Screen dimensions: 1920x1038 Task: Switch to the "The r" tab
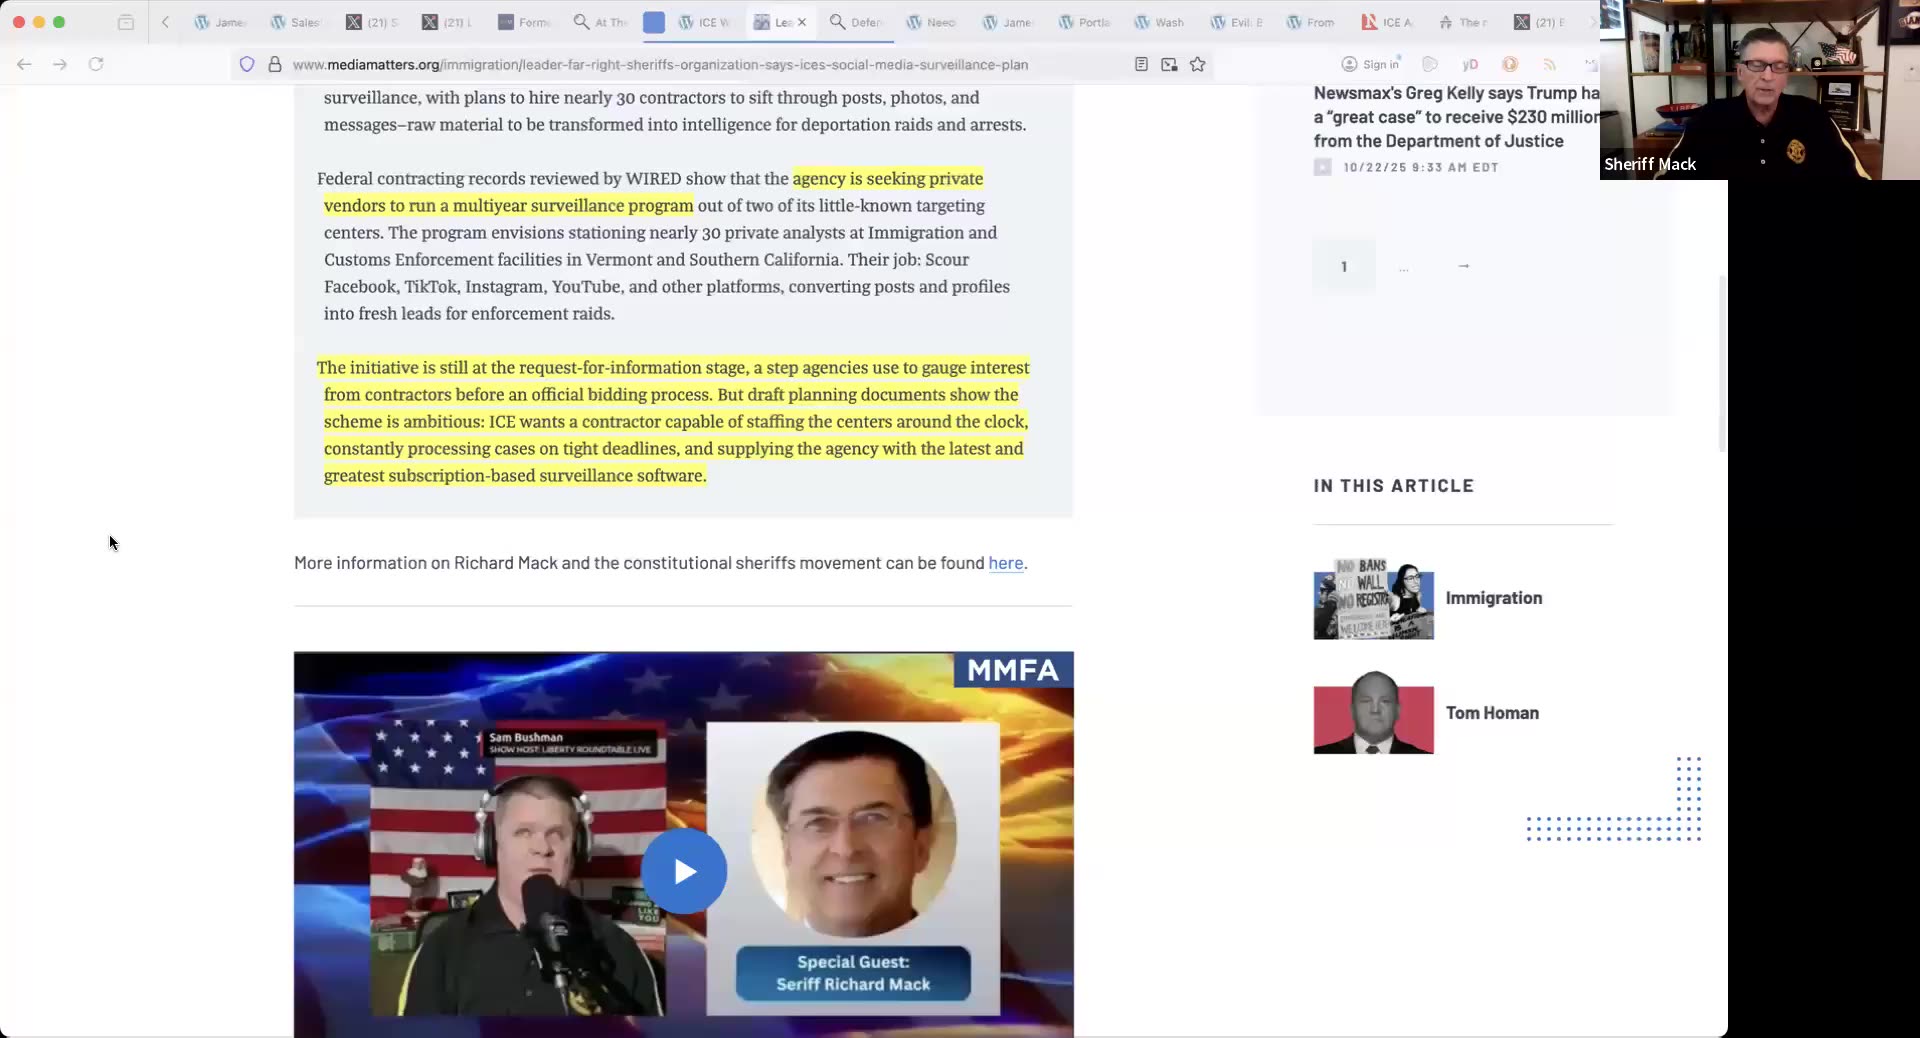click(1464, 22)
